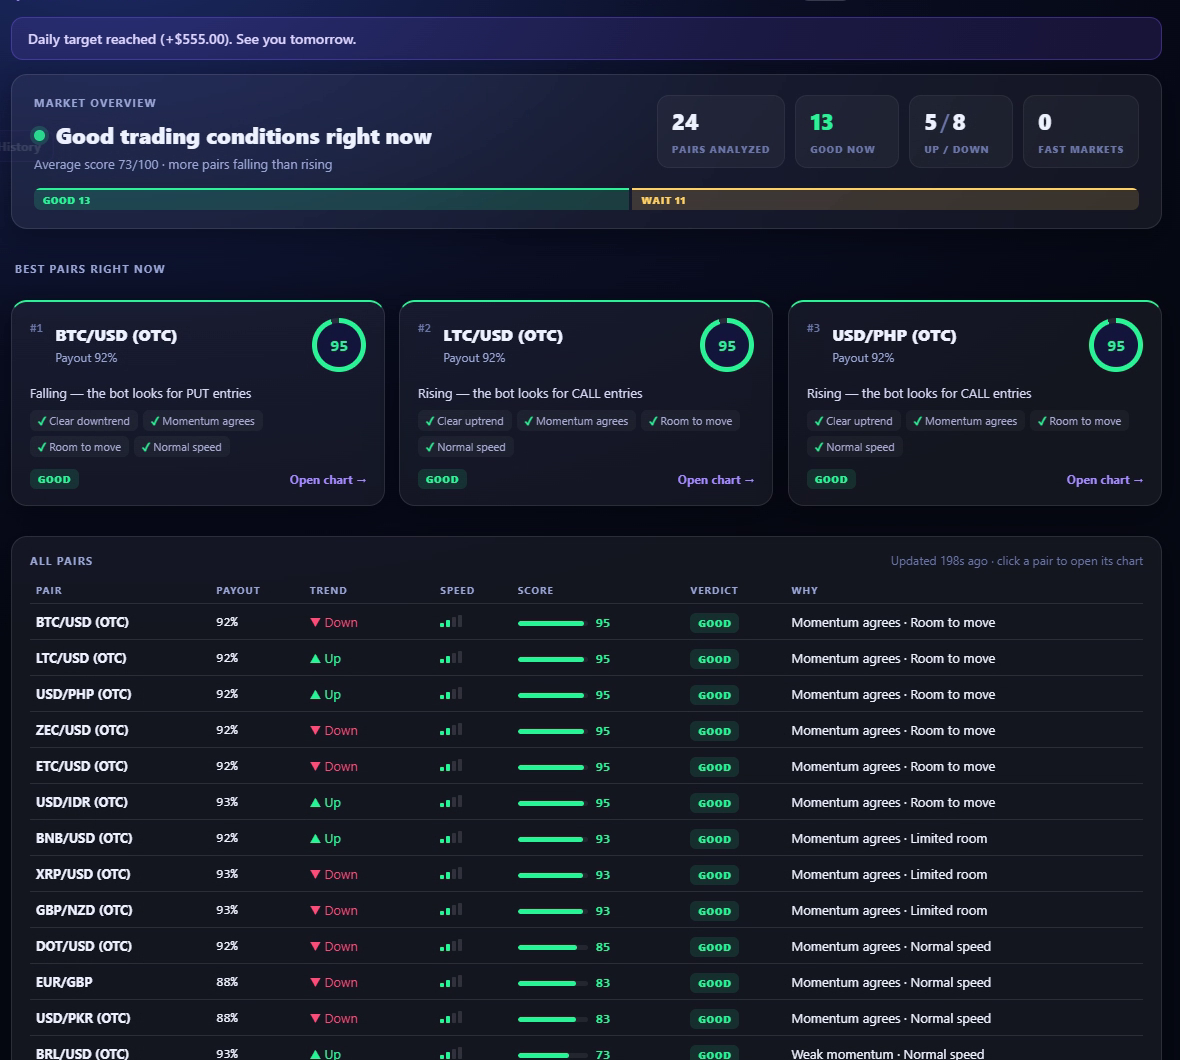Click the Score column header

pyautogui.click(x=535, y=591)
